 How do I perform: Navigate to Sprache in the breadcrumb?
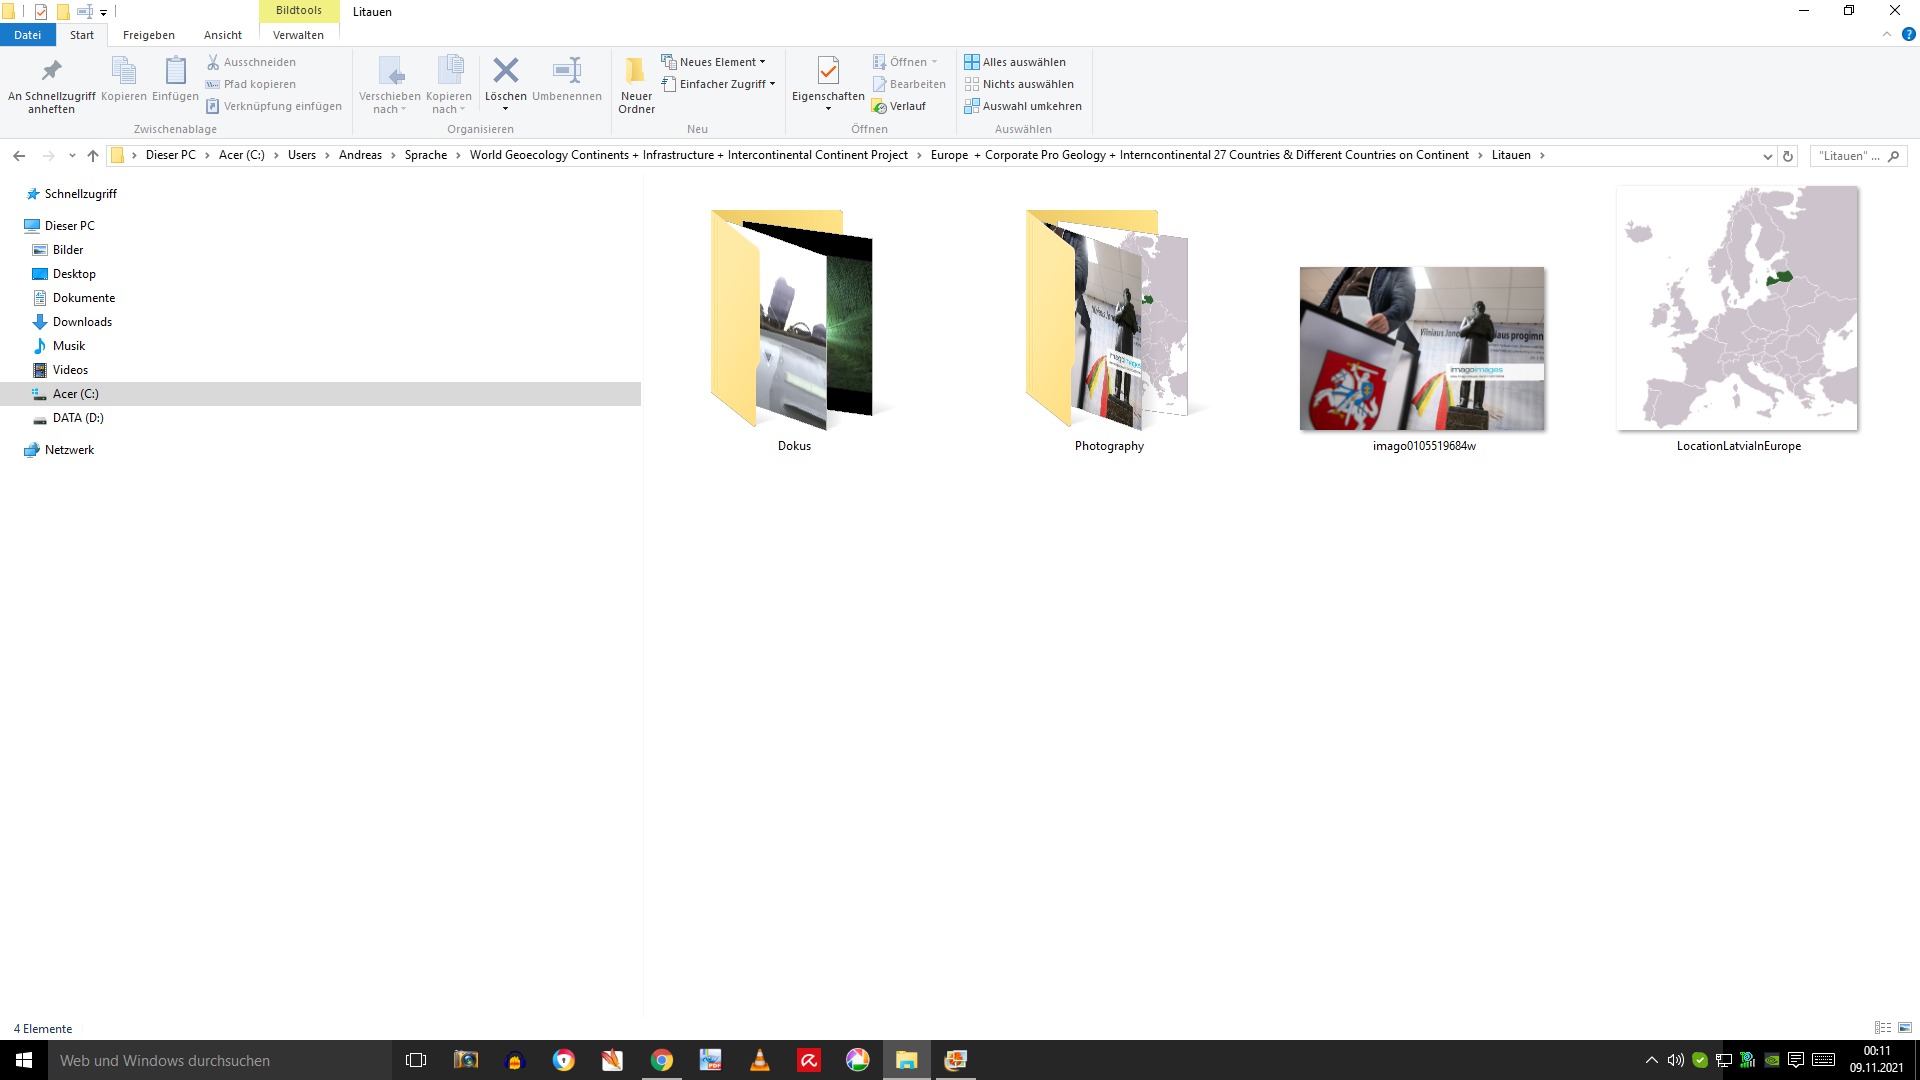[426, 155]
